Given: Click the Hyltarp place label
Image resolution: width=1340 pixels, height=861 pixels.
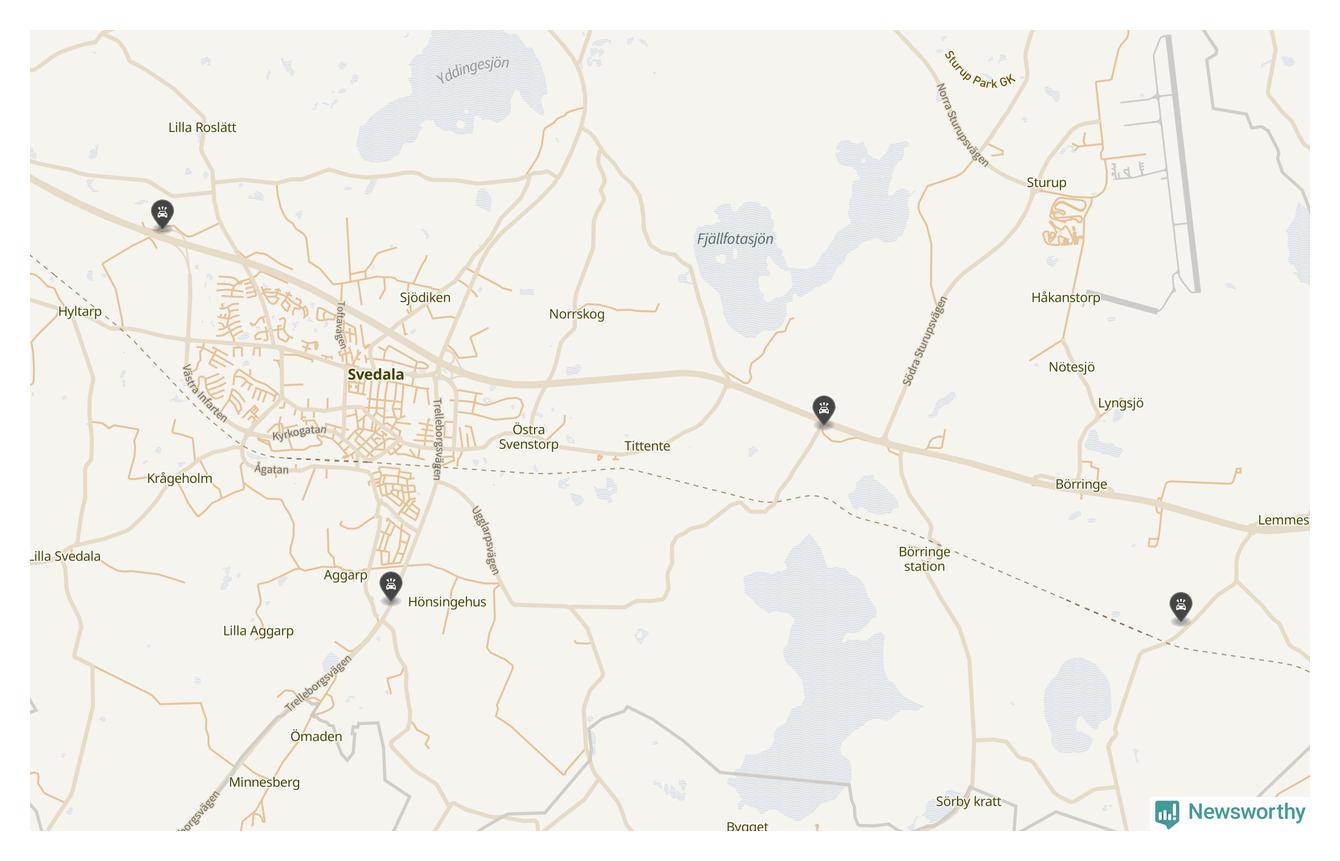Looking at the screenshot, I should click(80, 311).
